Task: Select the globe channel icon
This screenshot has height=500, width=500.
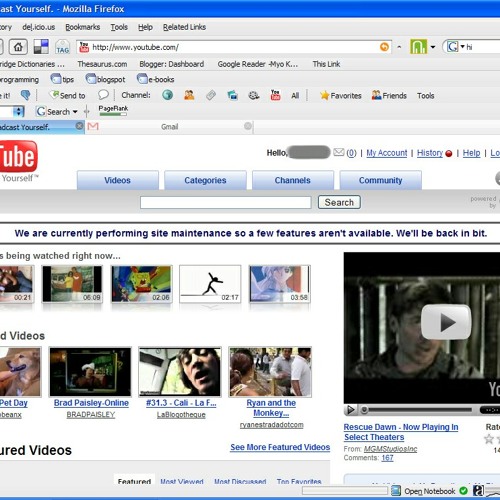Action: click(168, 95)
